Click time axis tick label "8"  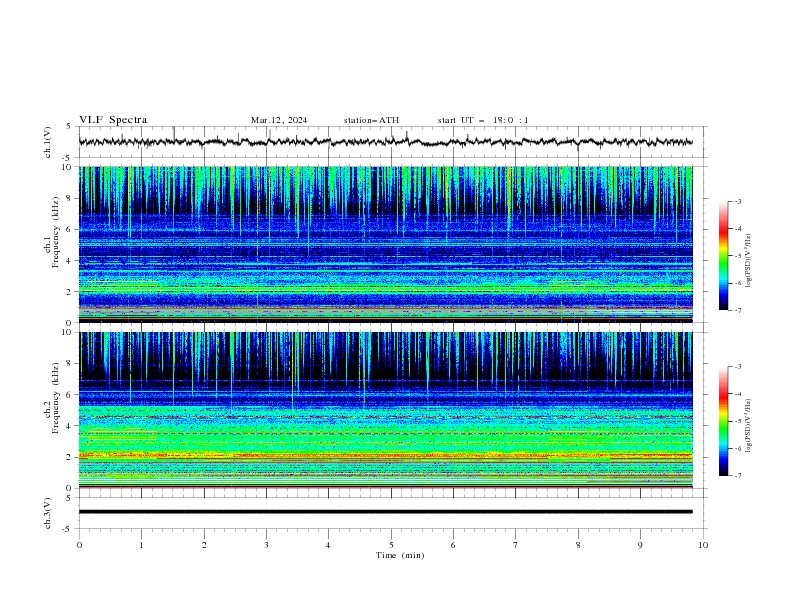tap(578, 545)
